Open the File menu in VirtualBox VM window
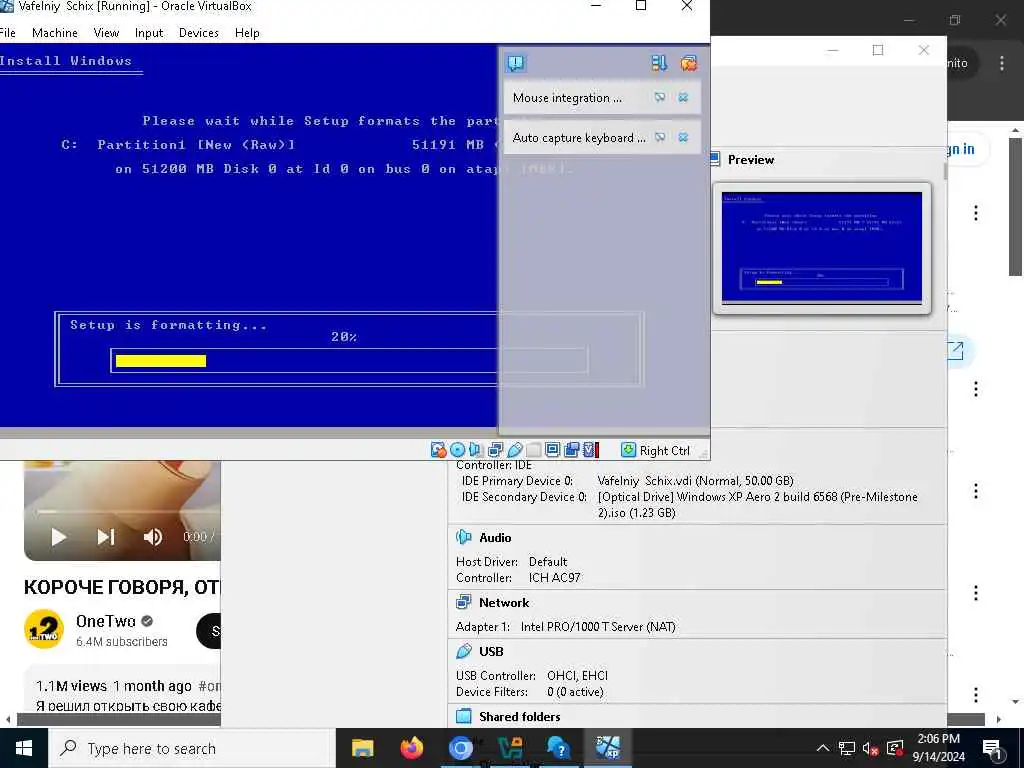 tap(7, 33)
